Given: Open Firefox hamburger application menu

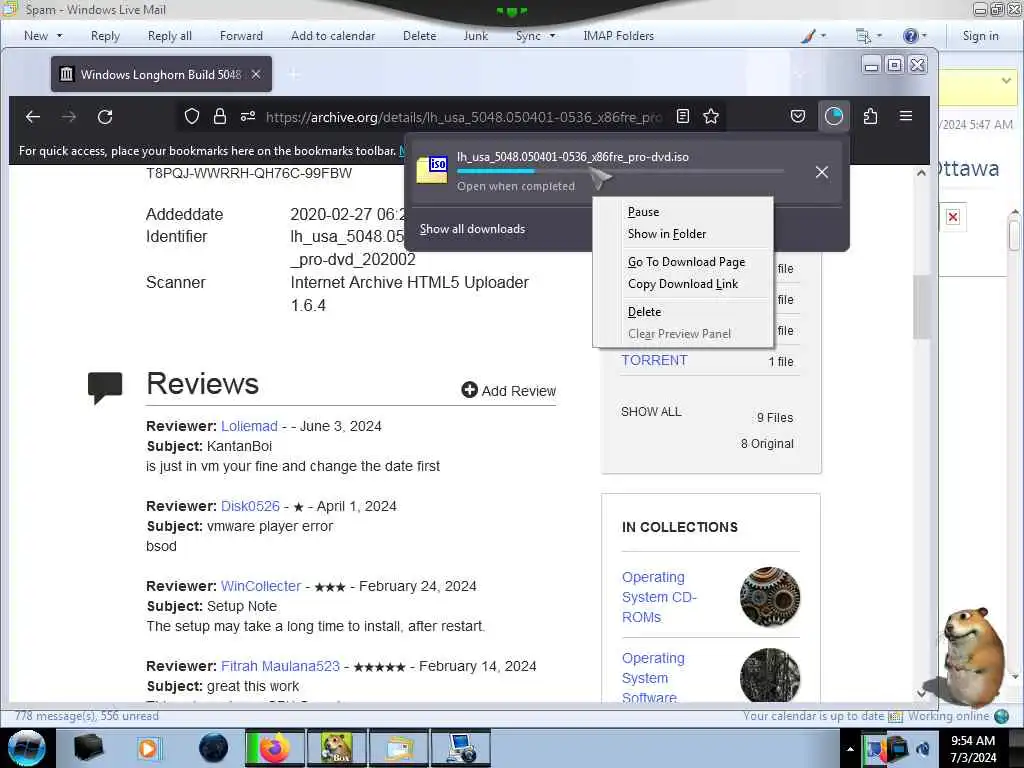Looking at the screenshot, I should coord(906,116).
